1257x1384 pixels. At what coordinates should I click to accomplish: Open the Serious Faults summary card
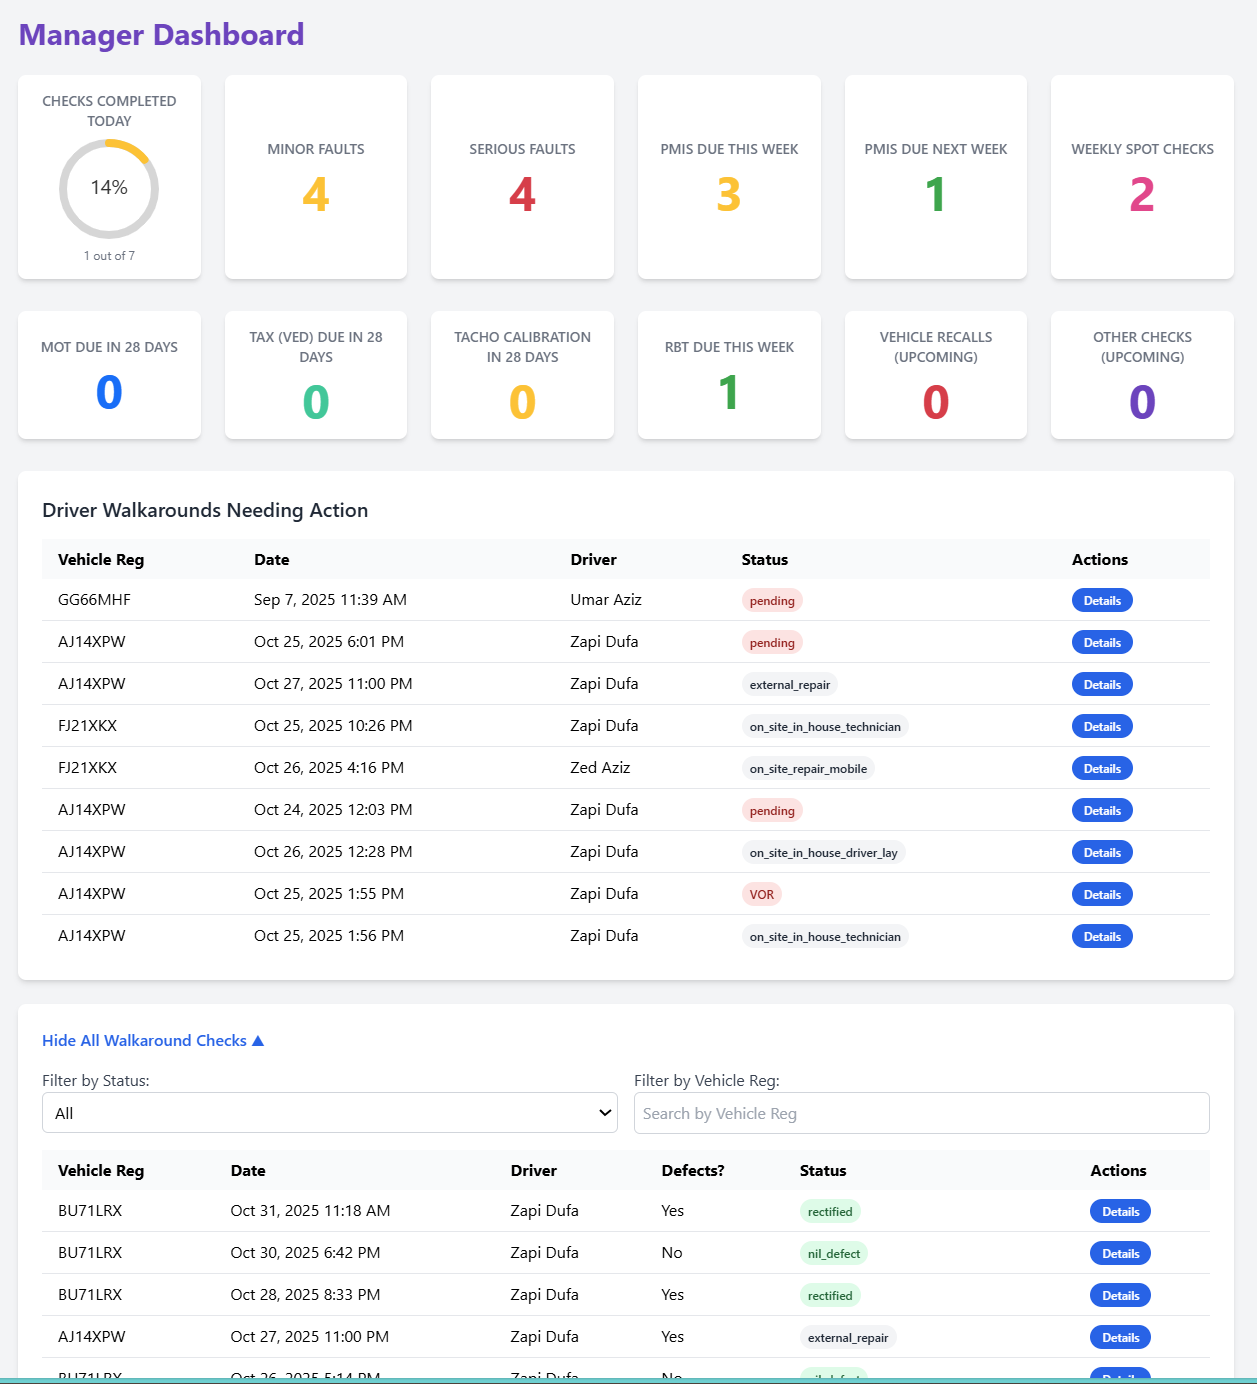coord(522,176)
